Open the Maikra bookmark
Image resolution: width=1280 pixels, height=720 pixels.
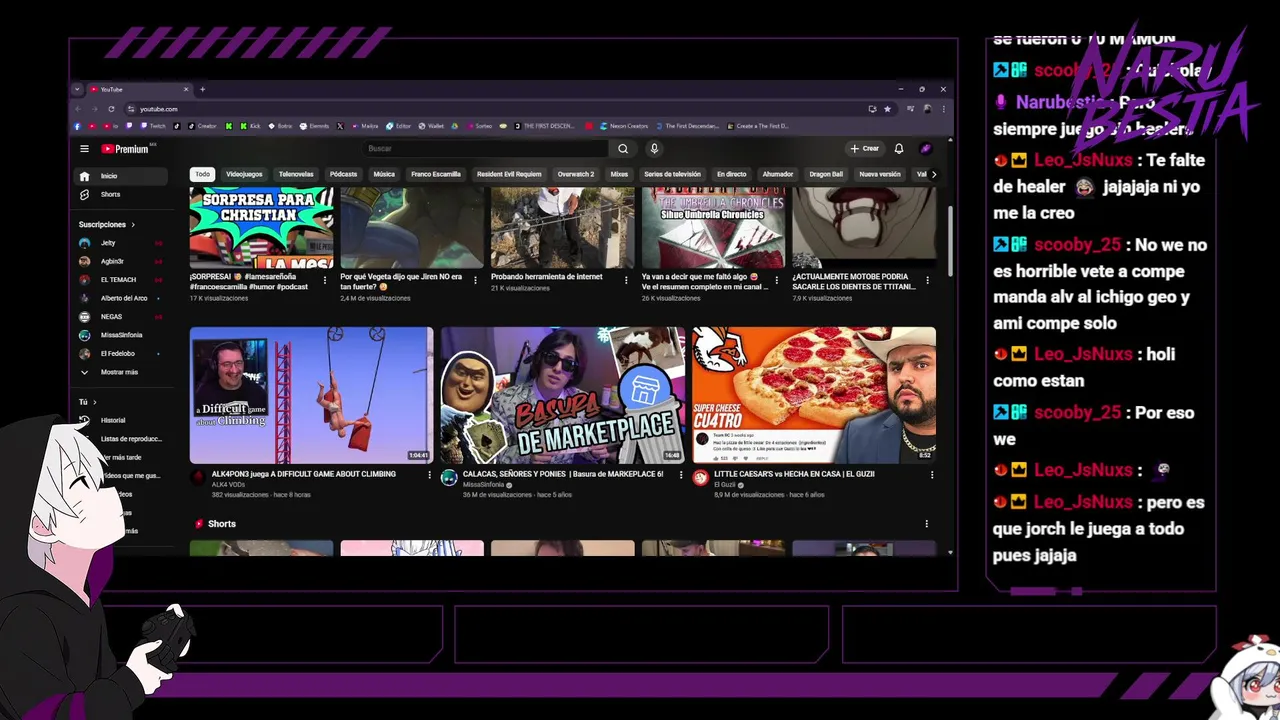(x=364, y=126)
